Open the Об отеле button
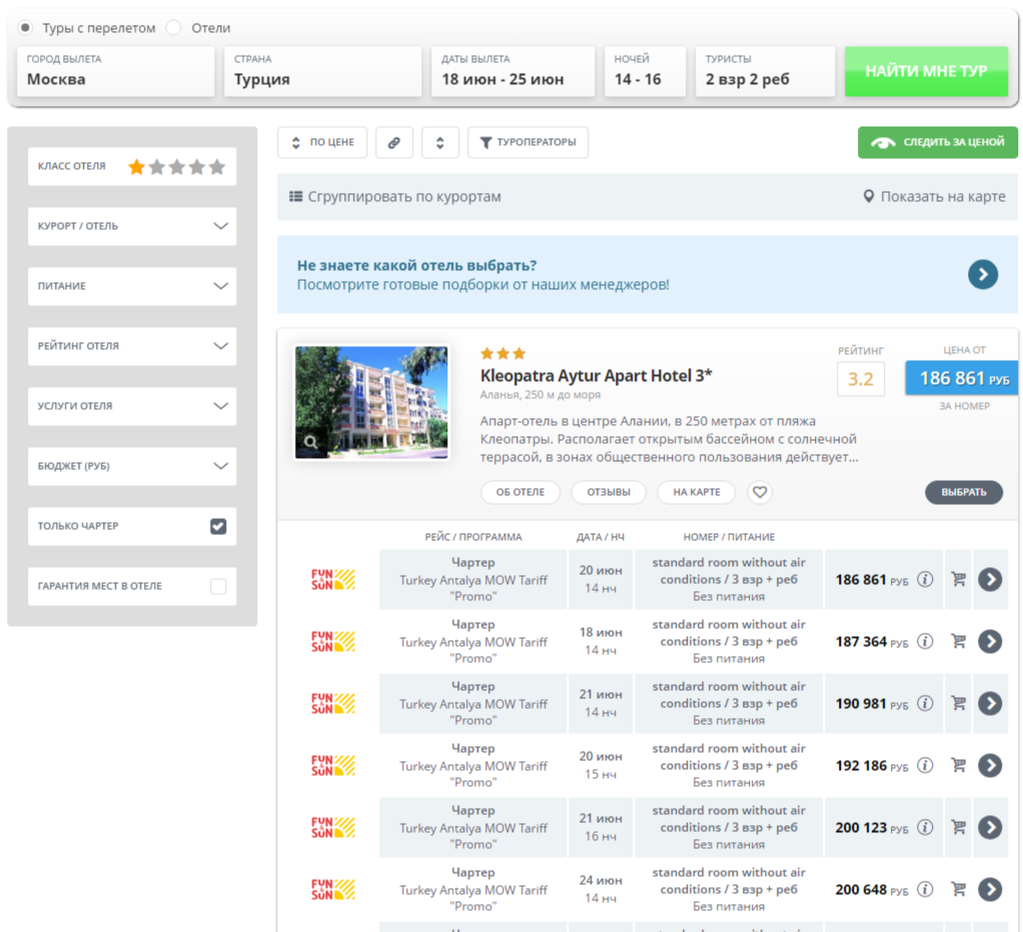This screenshot has height=932, width=1023. coord(520,492)
